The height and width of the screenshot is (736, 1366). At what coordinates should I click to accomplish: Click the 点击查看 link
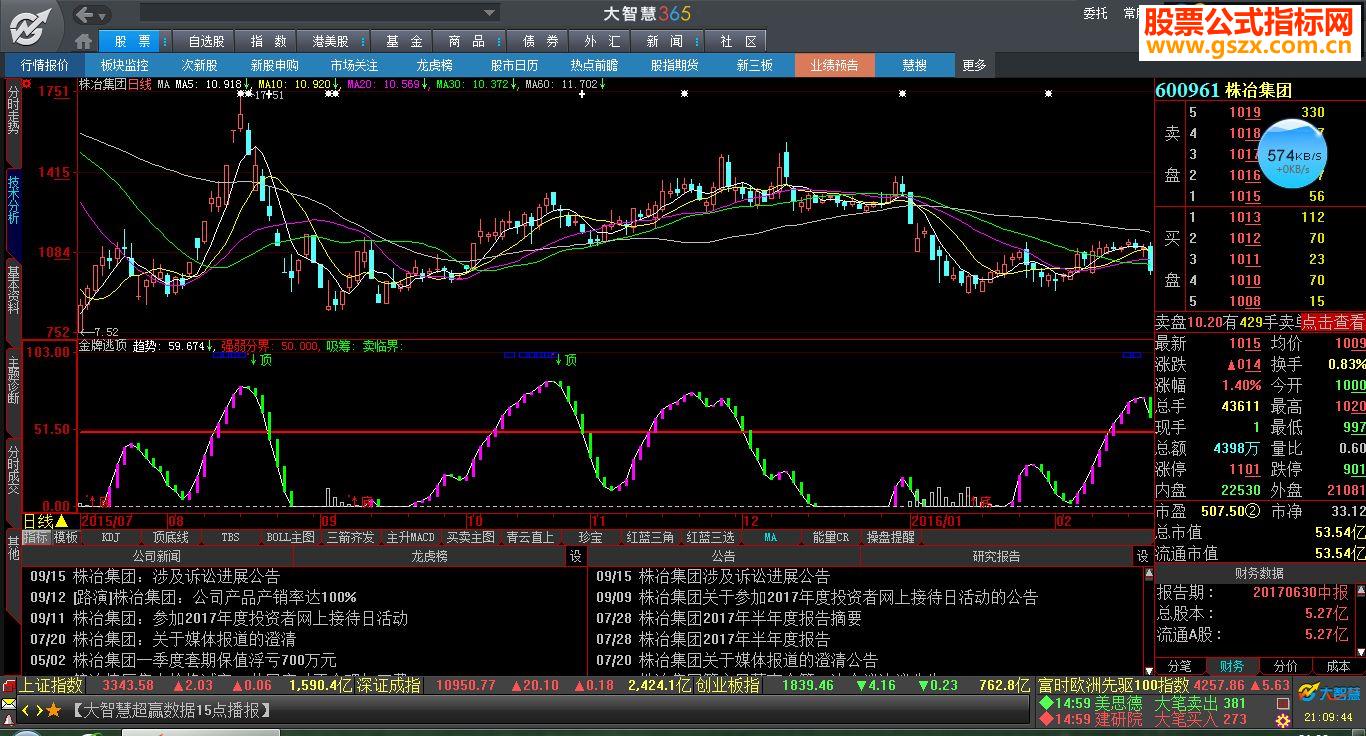1331,322
